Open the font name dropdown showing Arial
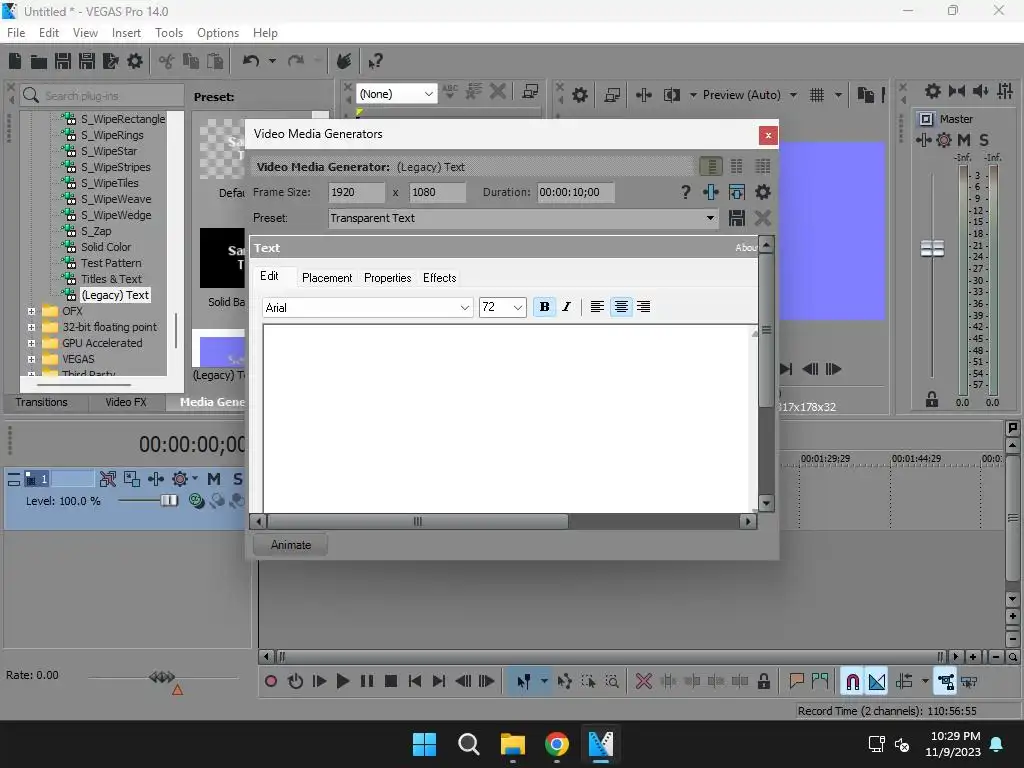The height and width of the screenshot is (768, 1024). tap(368, 308)
